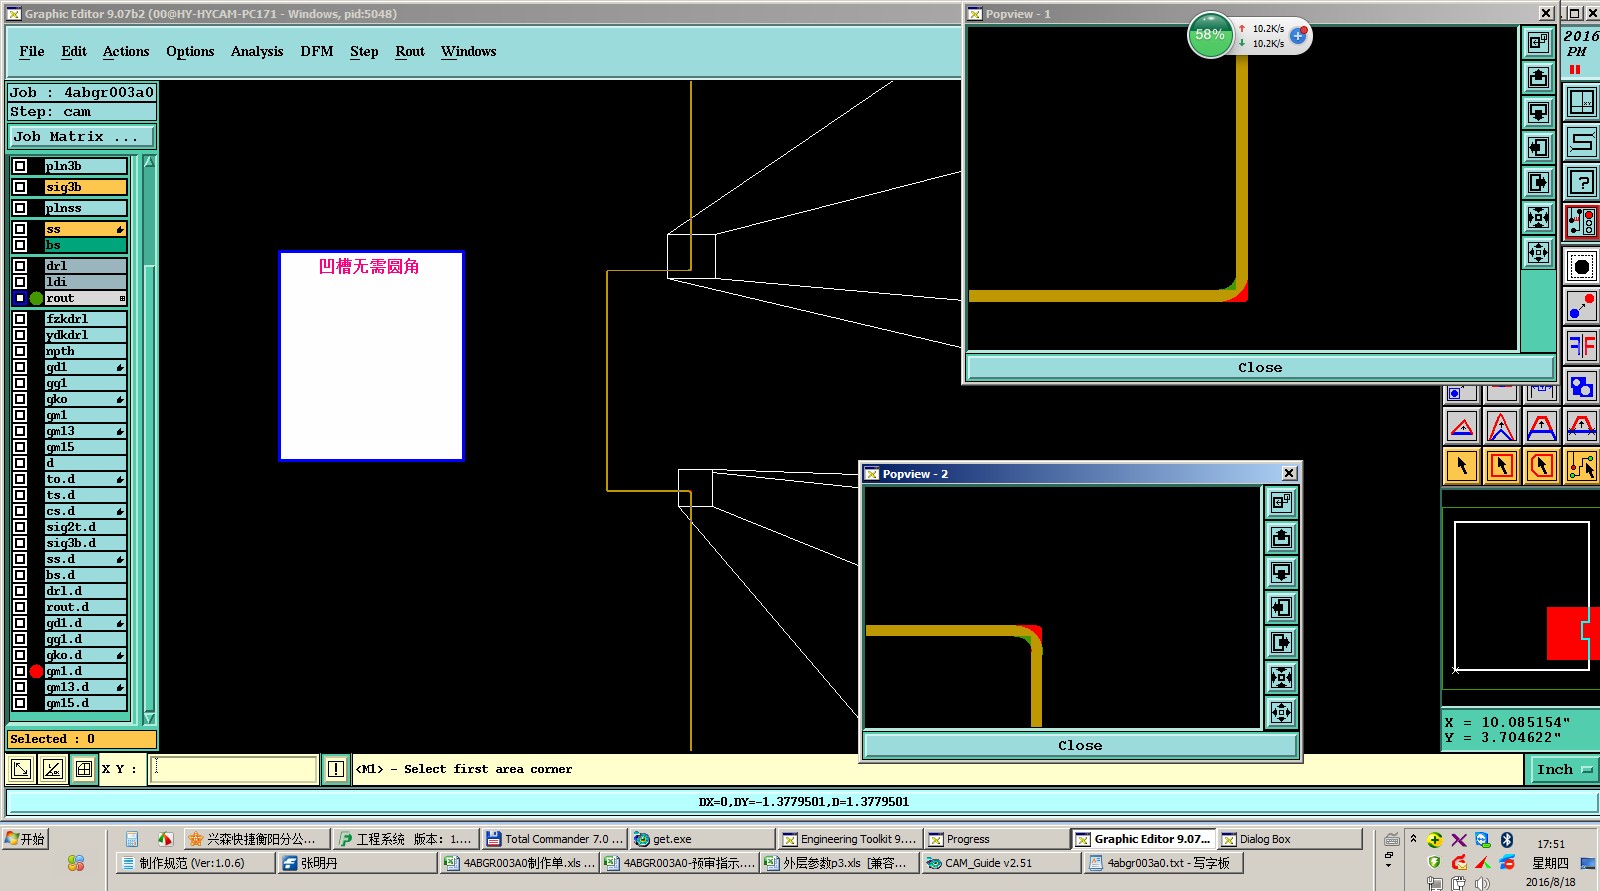Screen dimensions: 1600x891
Task: Open the Actions menu
Action: point(126,52)
